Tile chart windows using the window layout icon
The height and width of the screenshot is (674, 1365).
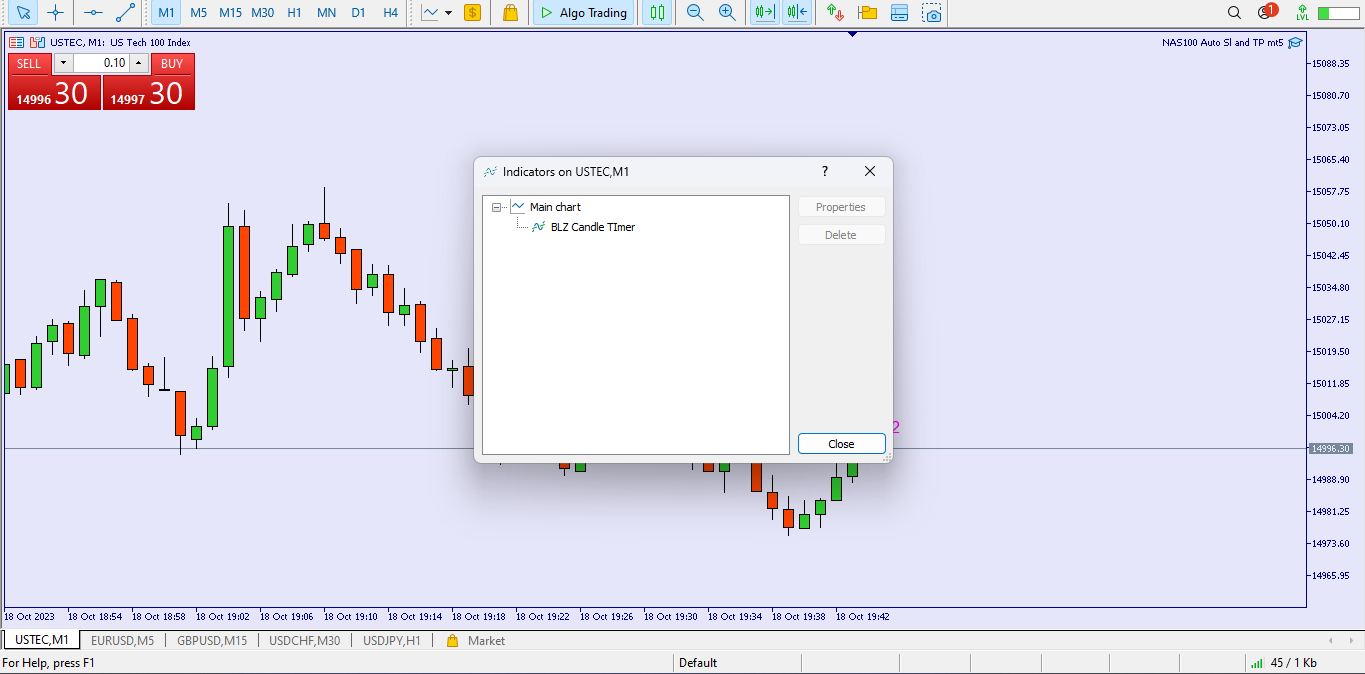point(899,13)
